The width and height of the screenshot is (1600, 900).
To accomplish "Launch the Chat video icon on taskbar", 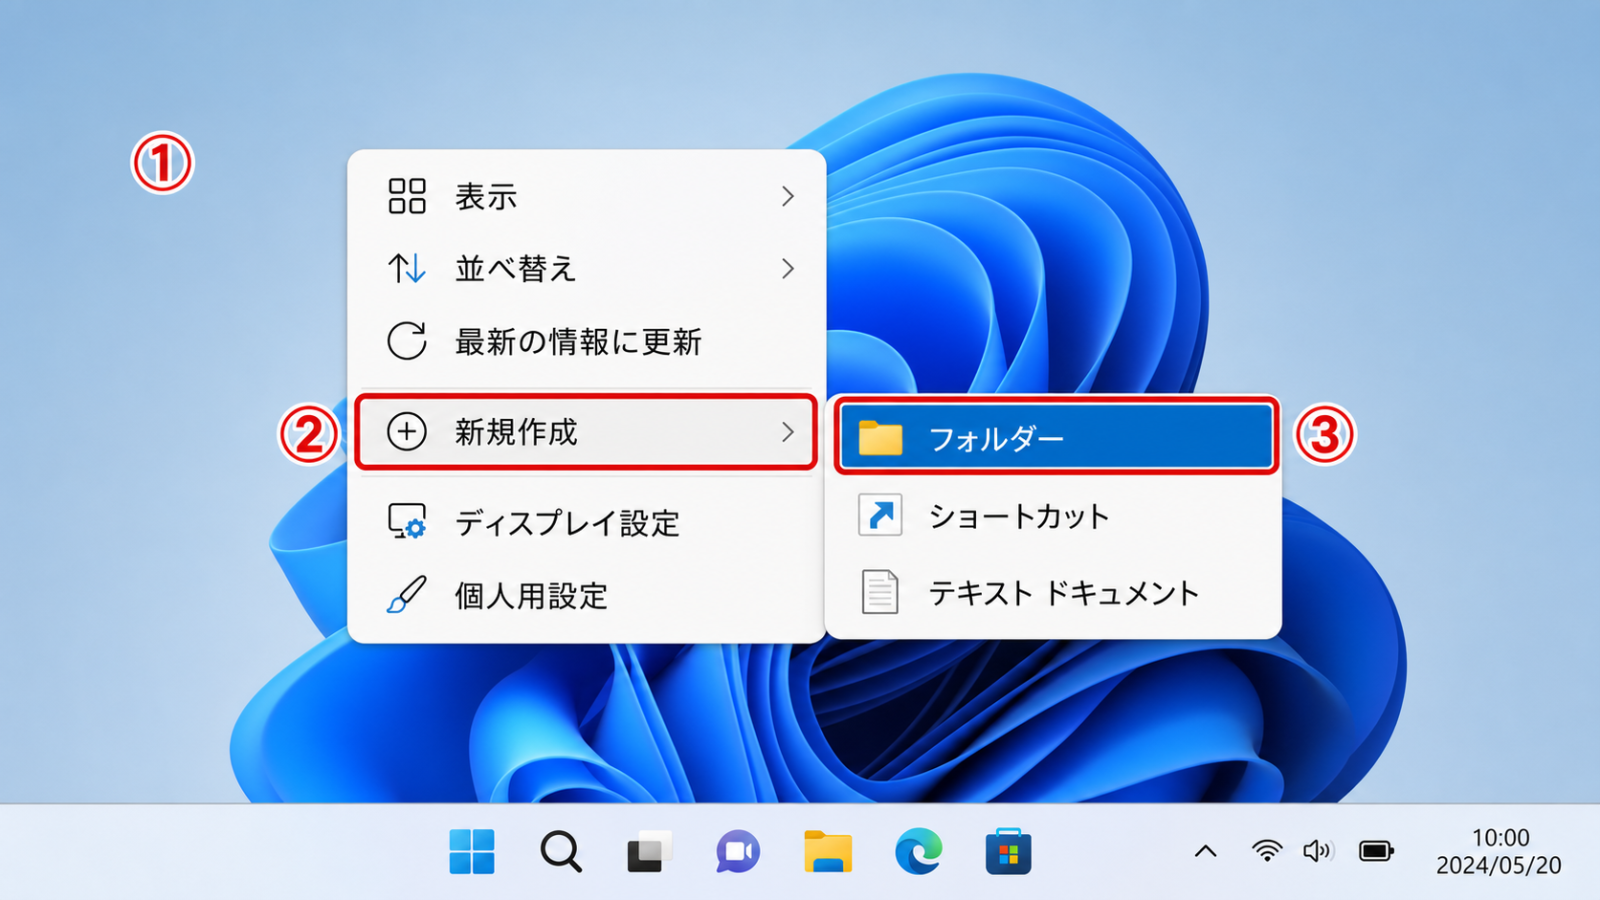I will 738,852.
